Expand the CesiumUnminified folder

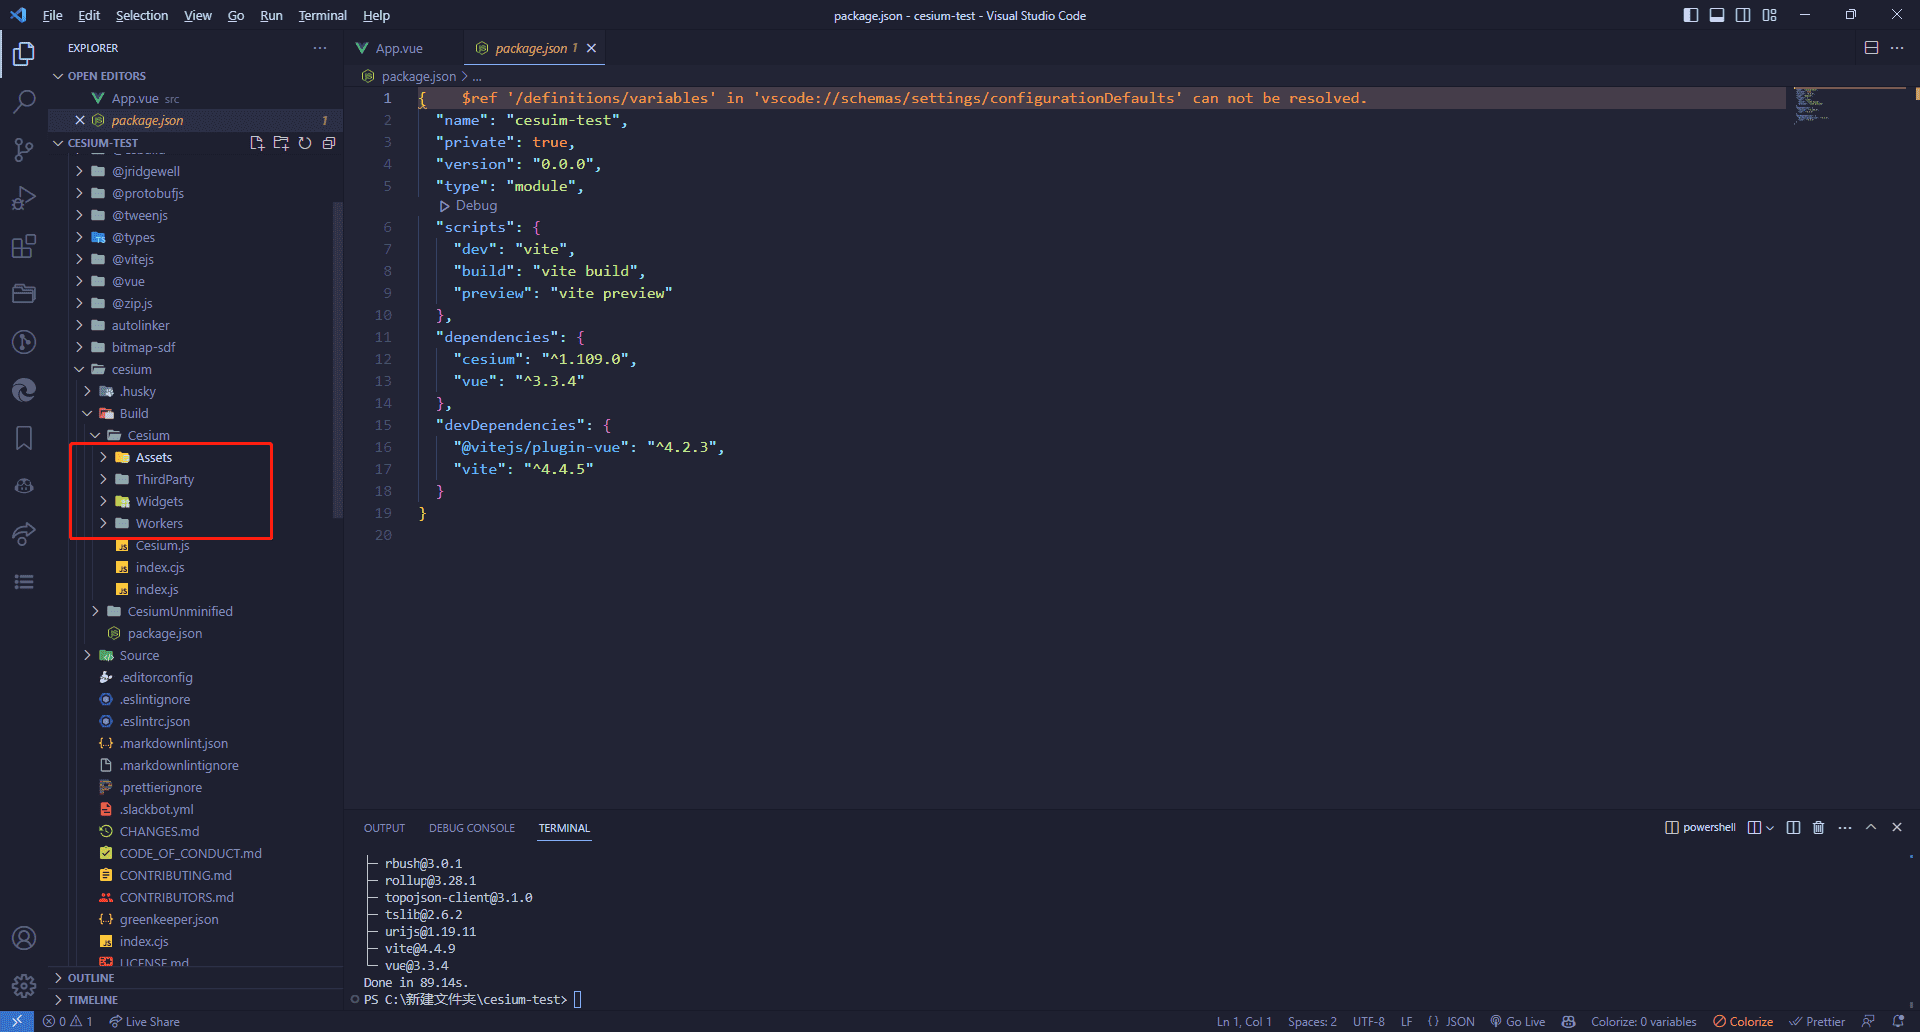coord(180,611)
